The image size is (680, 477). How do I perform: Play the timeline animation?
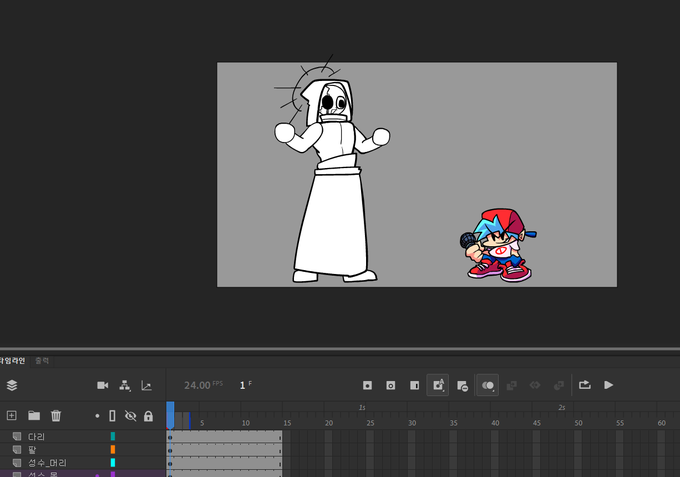tap(608, 385)
